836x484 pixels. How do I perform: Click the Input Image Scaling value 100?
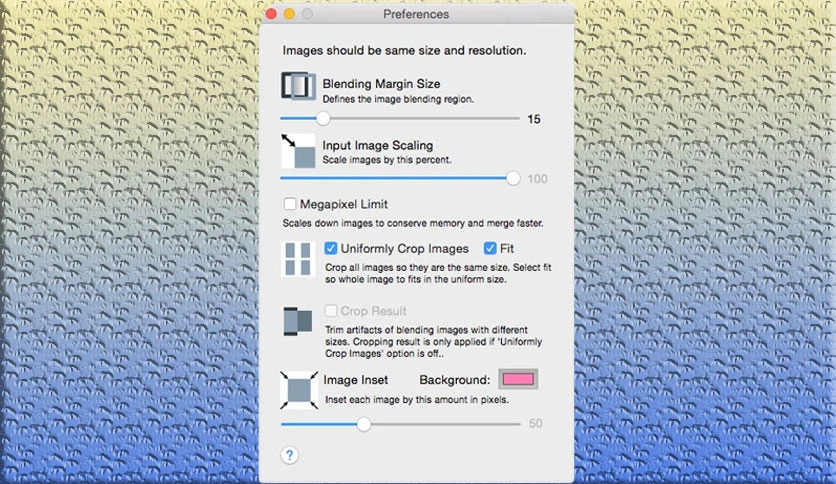(x=537, y=179)
